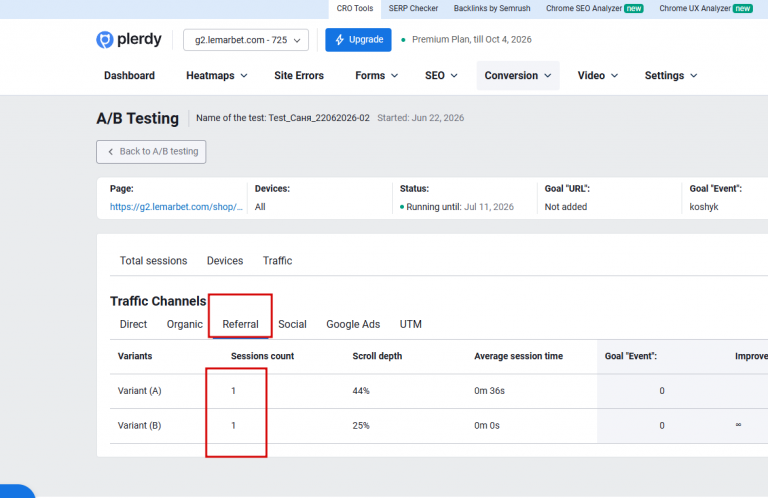Select the Direct traffic channel
Screen dimensions: 768x498
[x=133, y=324]
